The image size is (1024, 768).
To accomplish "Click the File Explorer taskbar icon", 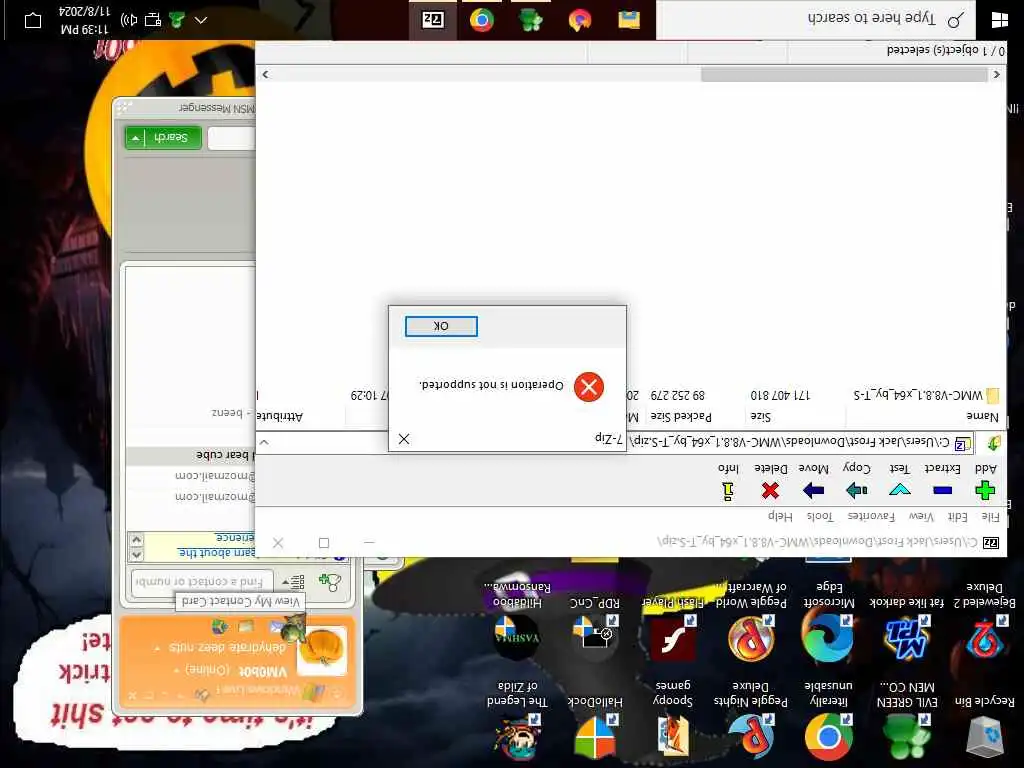I will point(629,20).
